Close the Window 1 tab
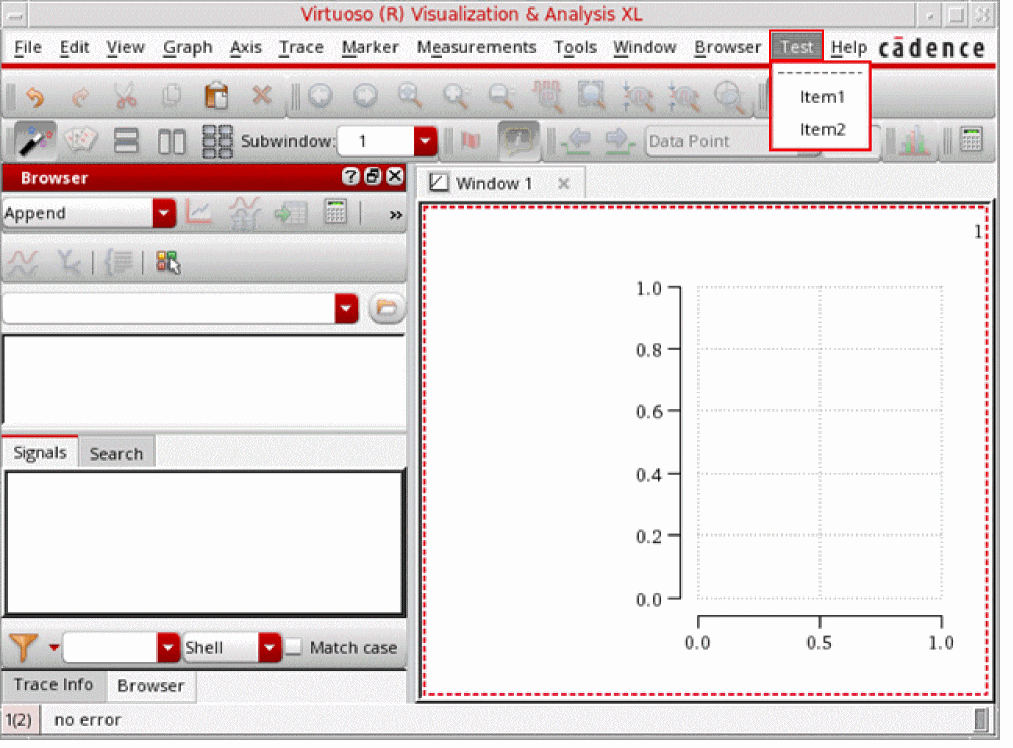1013x748 pixels. pos(563,183)
